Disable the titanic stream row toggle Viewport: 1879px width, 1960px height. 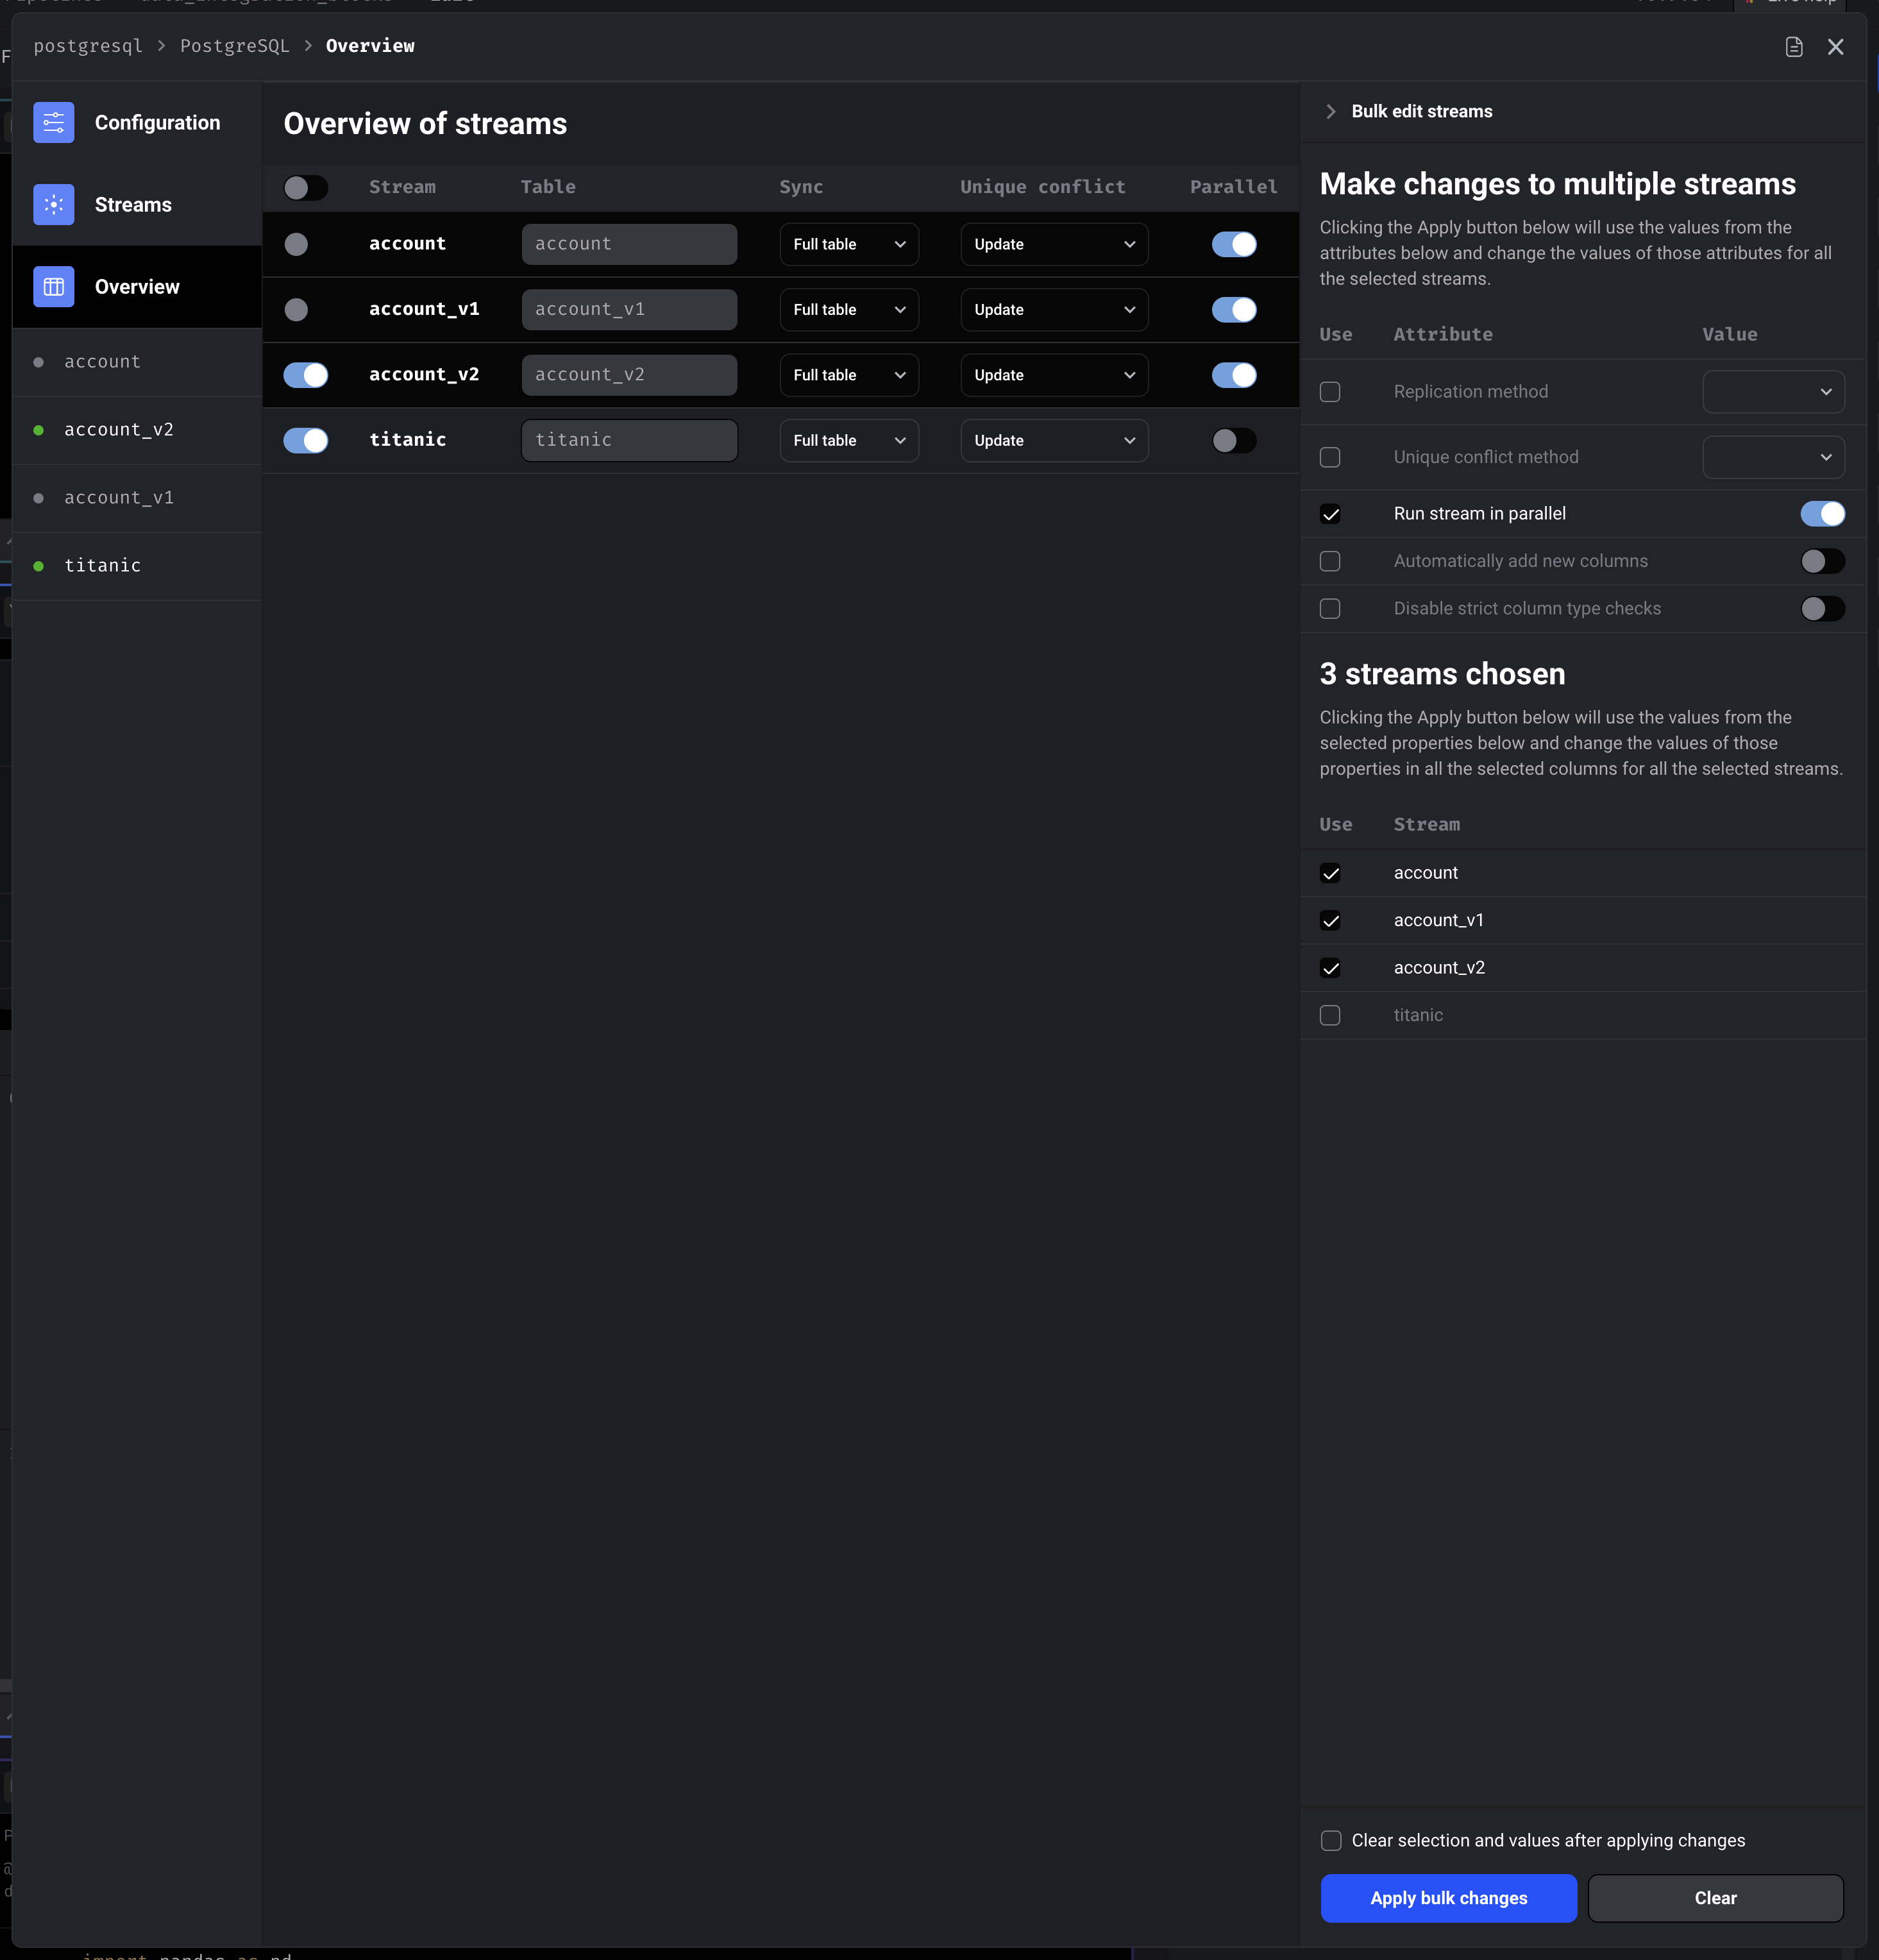click(306, 440)
